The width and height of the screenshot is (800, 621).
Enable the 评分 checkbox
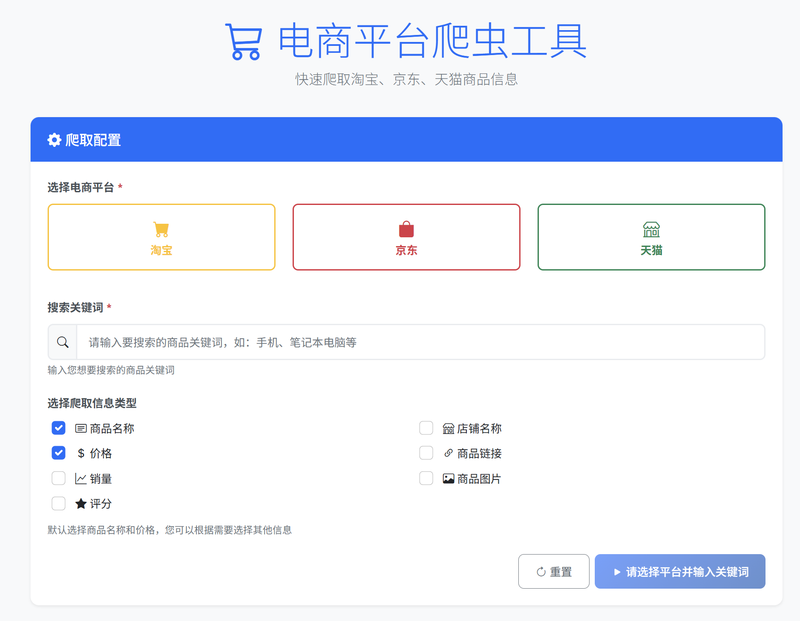[59, 504]
